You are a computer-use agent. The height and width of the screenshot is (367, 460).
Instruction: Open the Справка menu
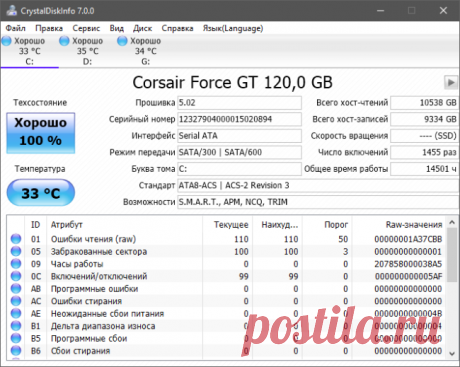177,28
